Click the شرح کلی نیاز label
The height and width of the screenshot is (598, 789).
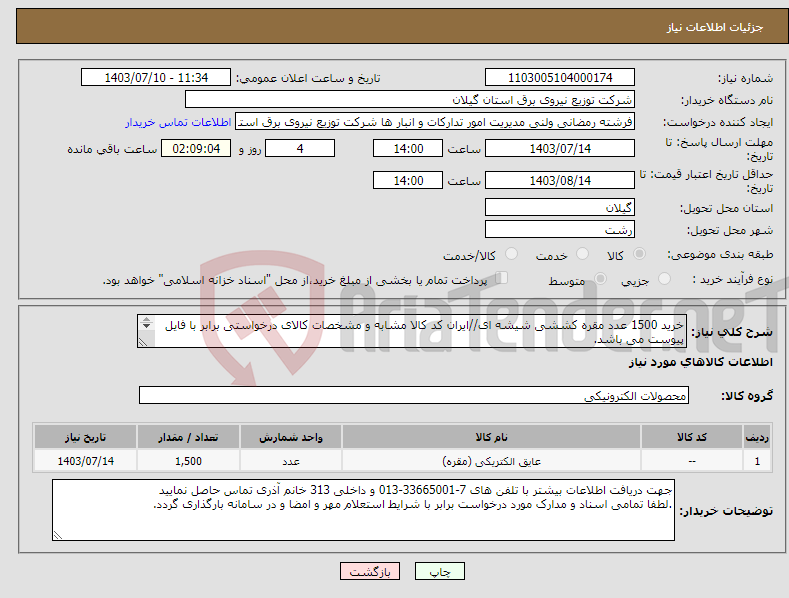tap(732, 332)
